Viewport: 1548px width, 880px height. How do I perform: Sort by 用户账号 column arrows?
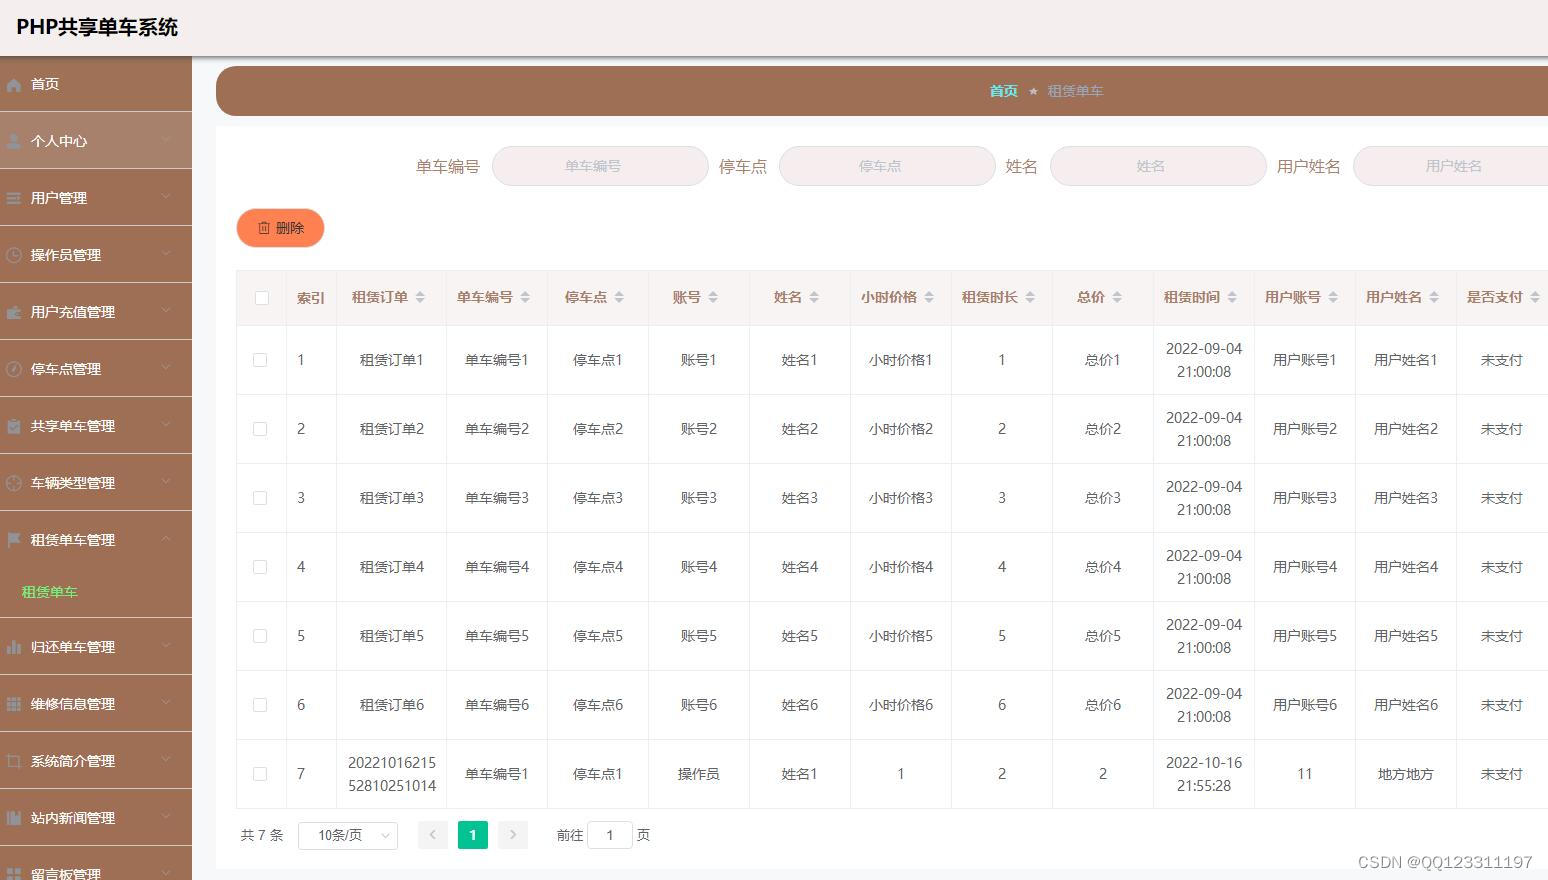(1333, 297)
